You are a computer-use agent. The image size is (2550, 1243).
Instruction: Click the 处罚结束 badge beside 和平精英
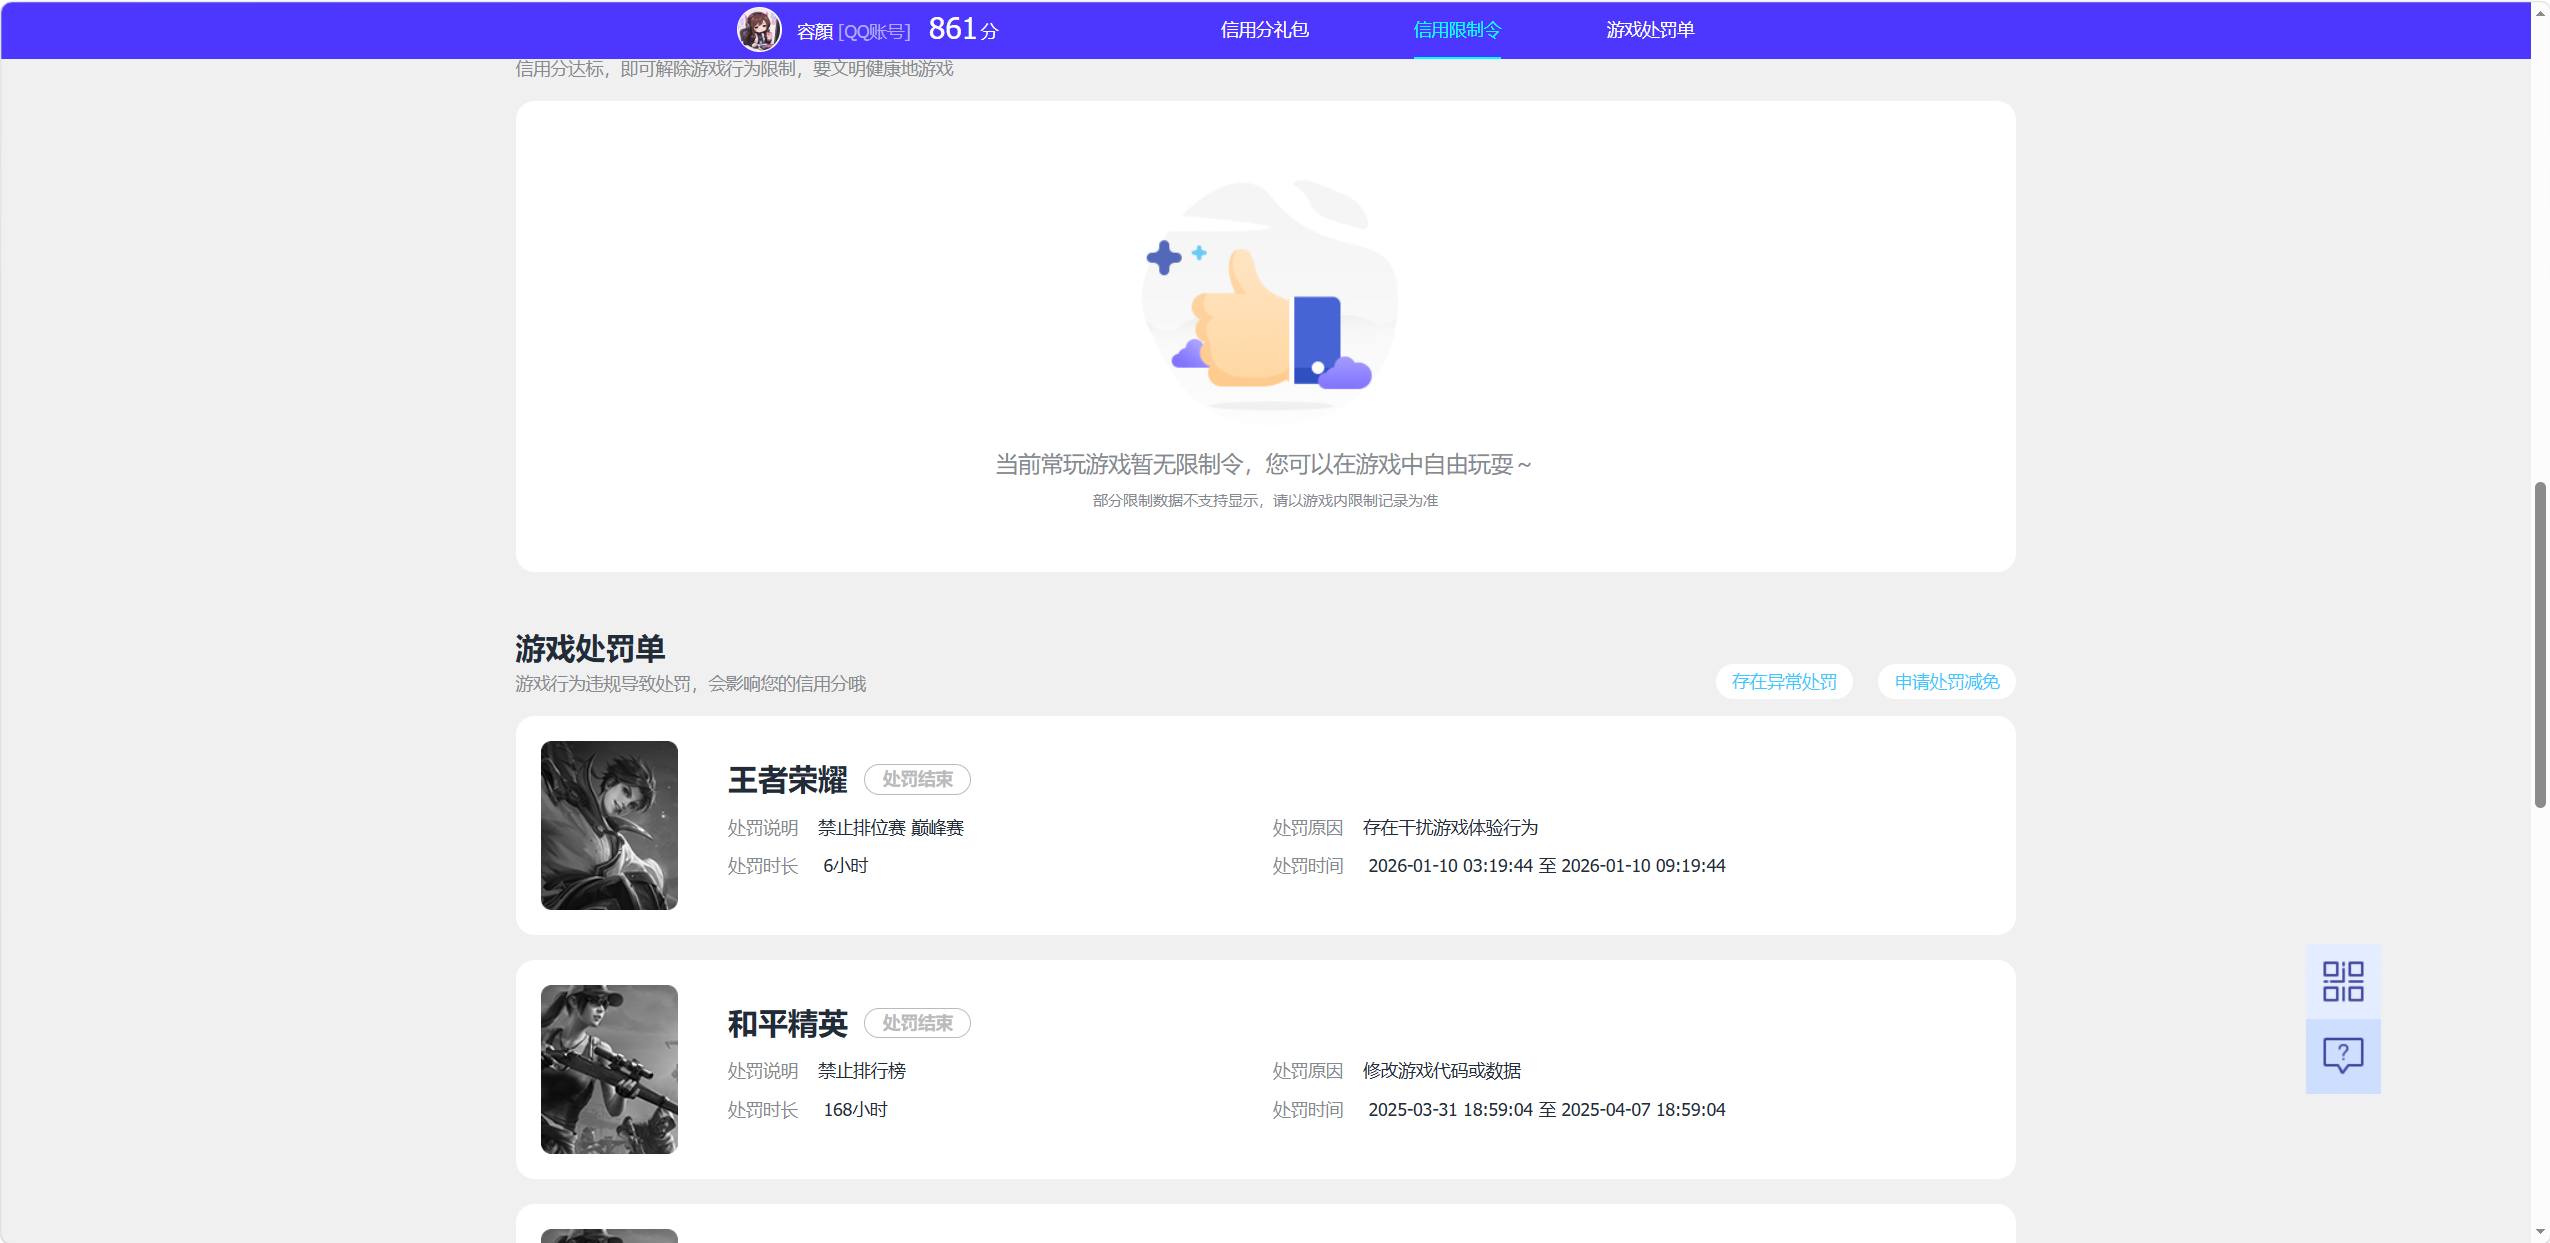point(917,1023)
